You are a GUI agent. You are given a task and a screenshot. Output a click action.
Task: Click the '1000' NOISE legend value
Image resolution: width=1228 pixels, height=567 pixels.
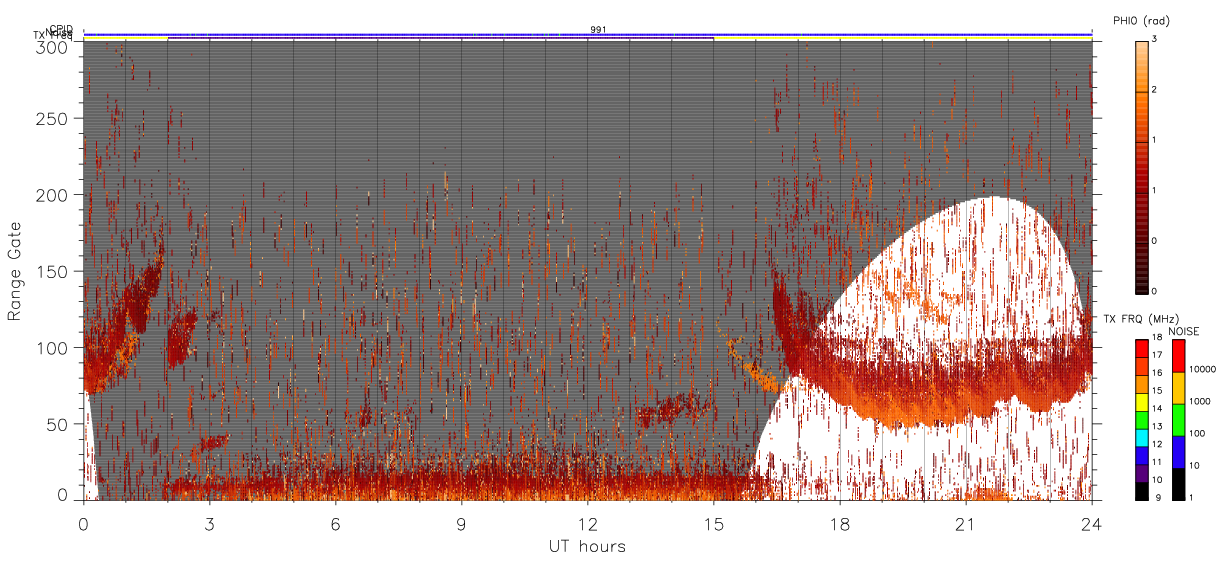(x=1200, y=401)
